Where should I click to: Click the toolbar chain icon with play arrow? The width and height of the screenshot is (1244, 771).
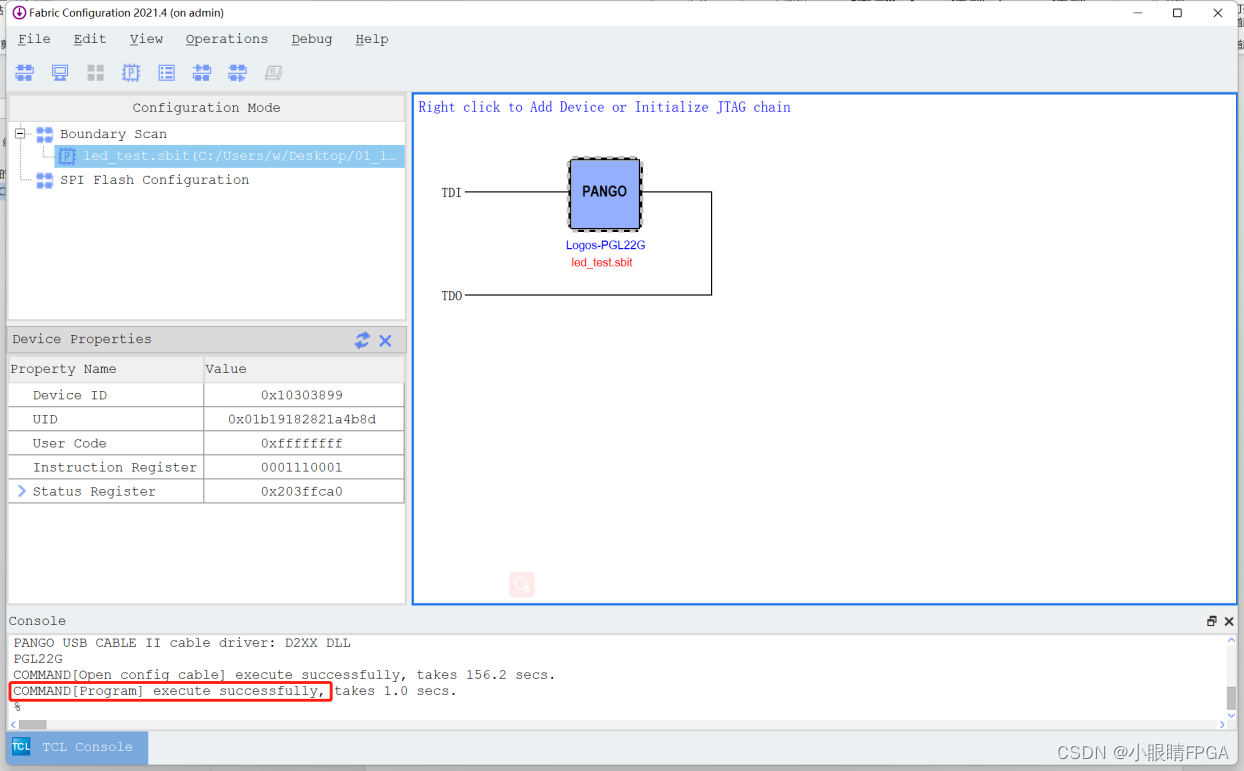[237, 73]
